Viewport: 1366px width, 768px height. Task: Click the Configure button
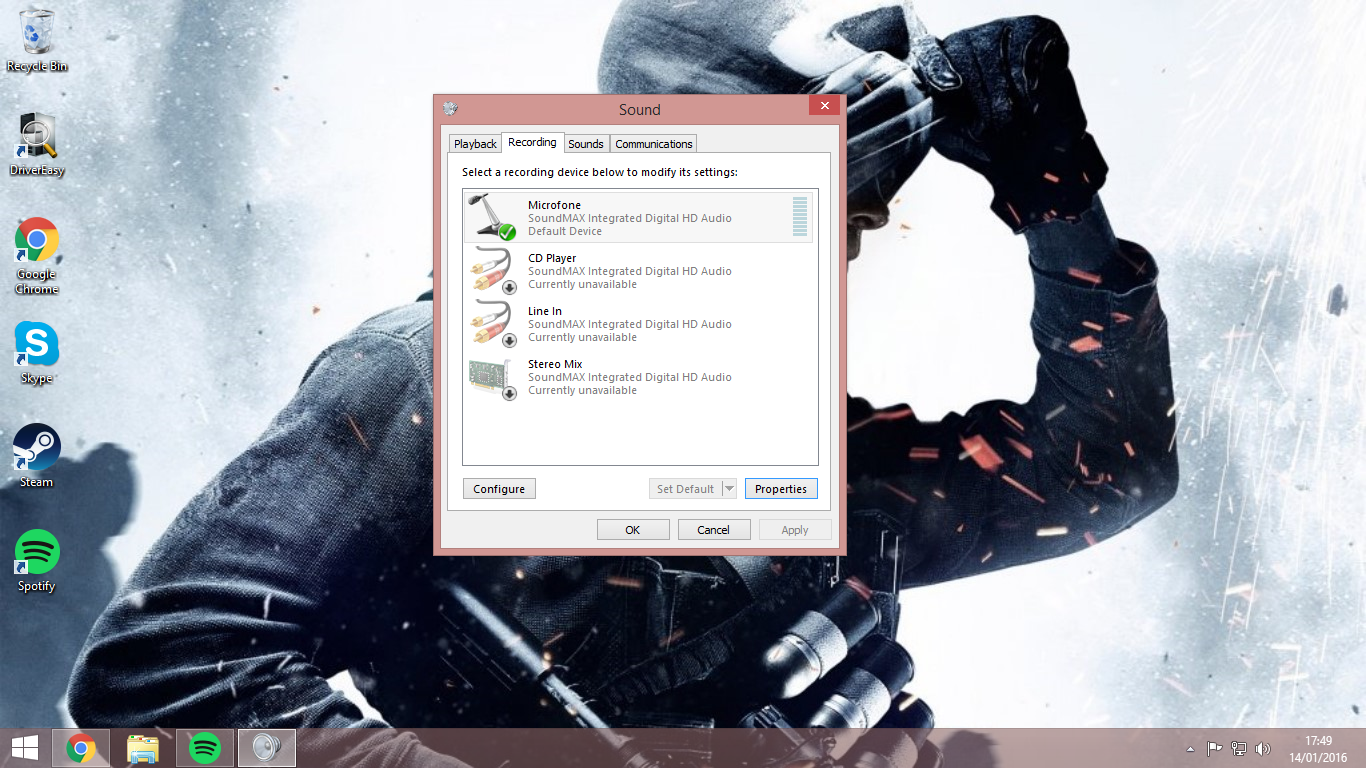click(x=499, y=489)
